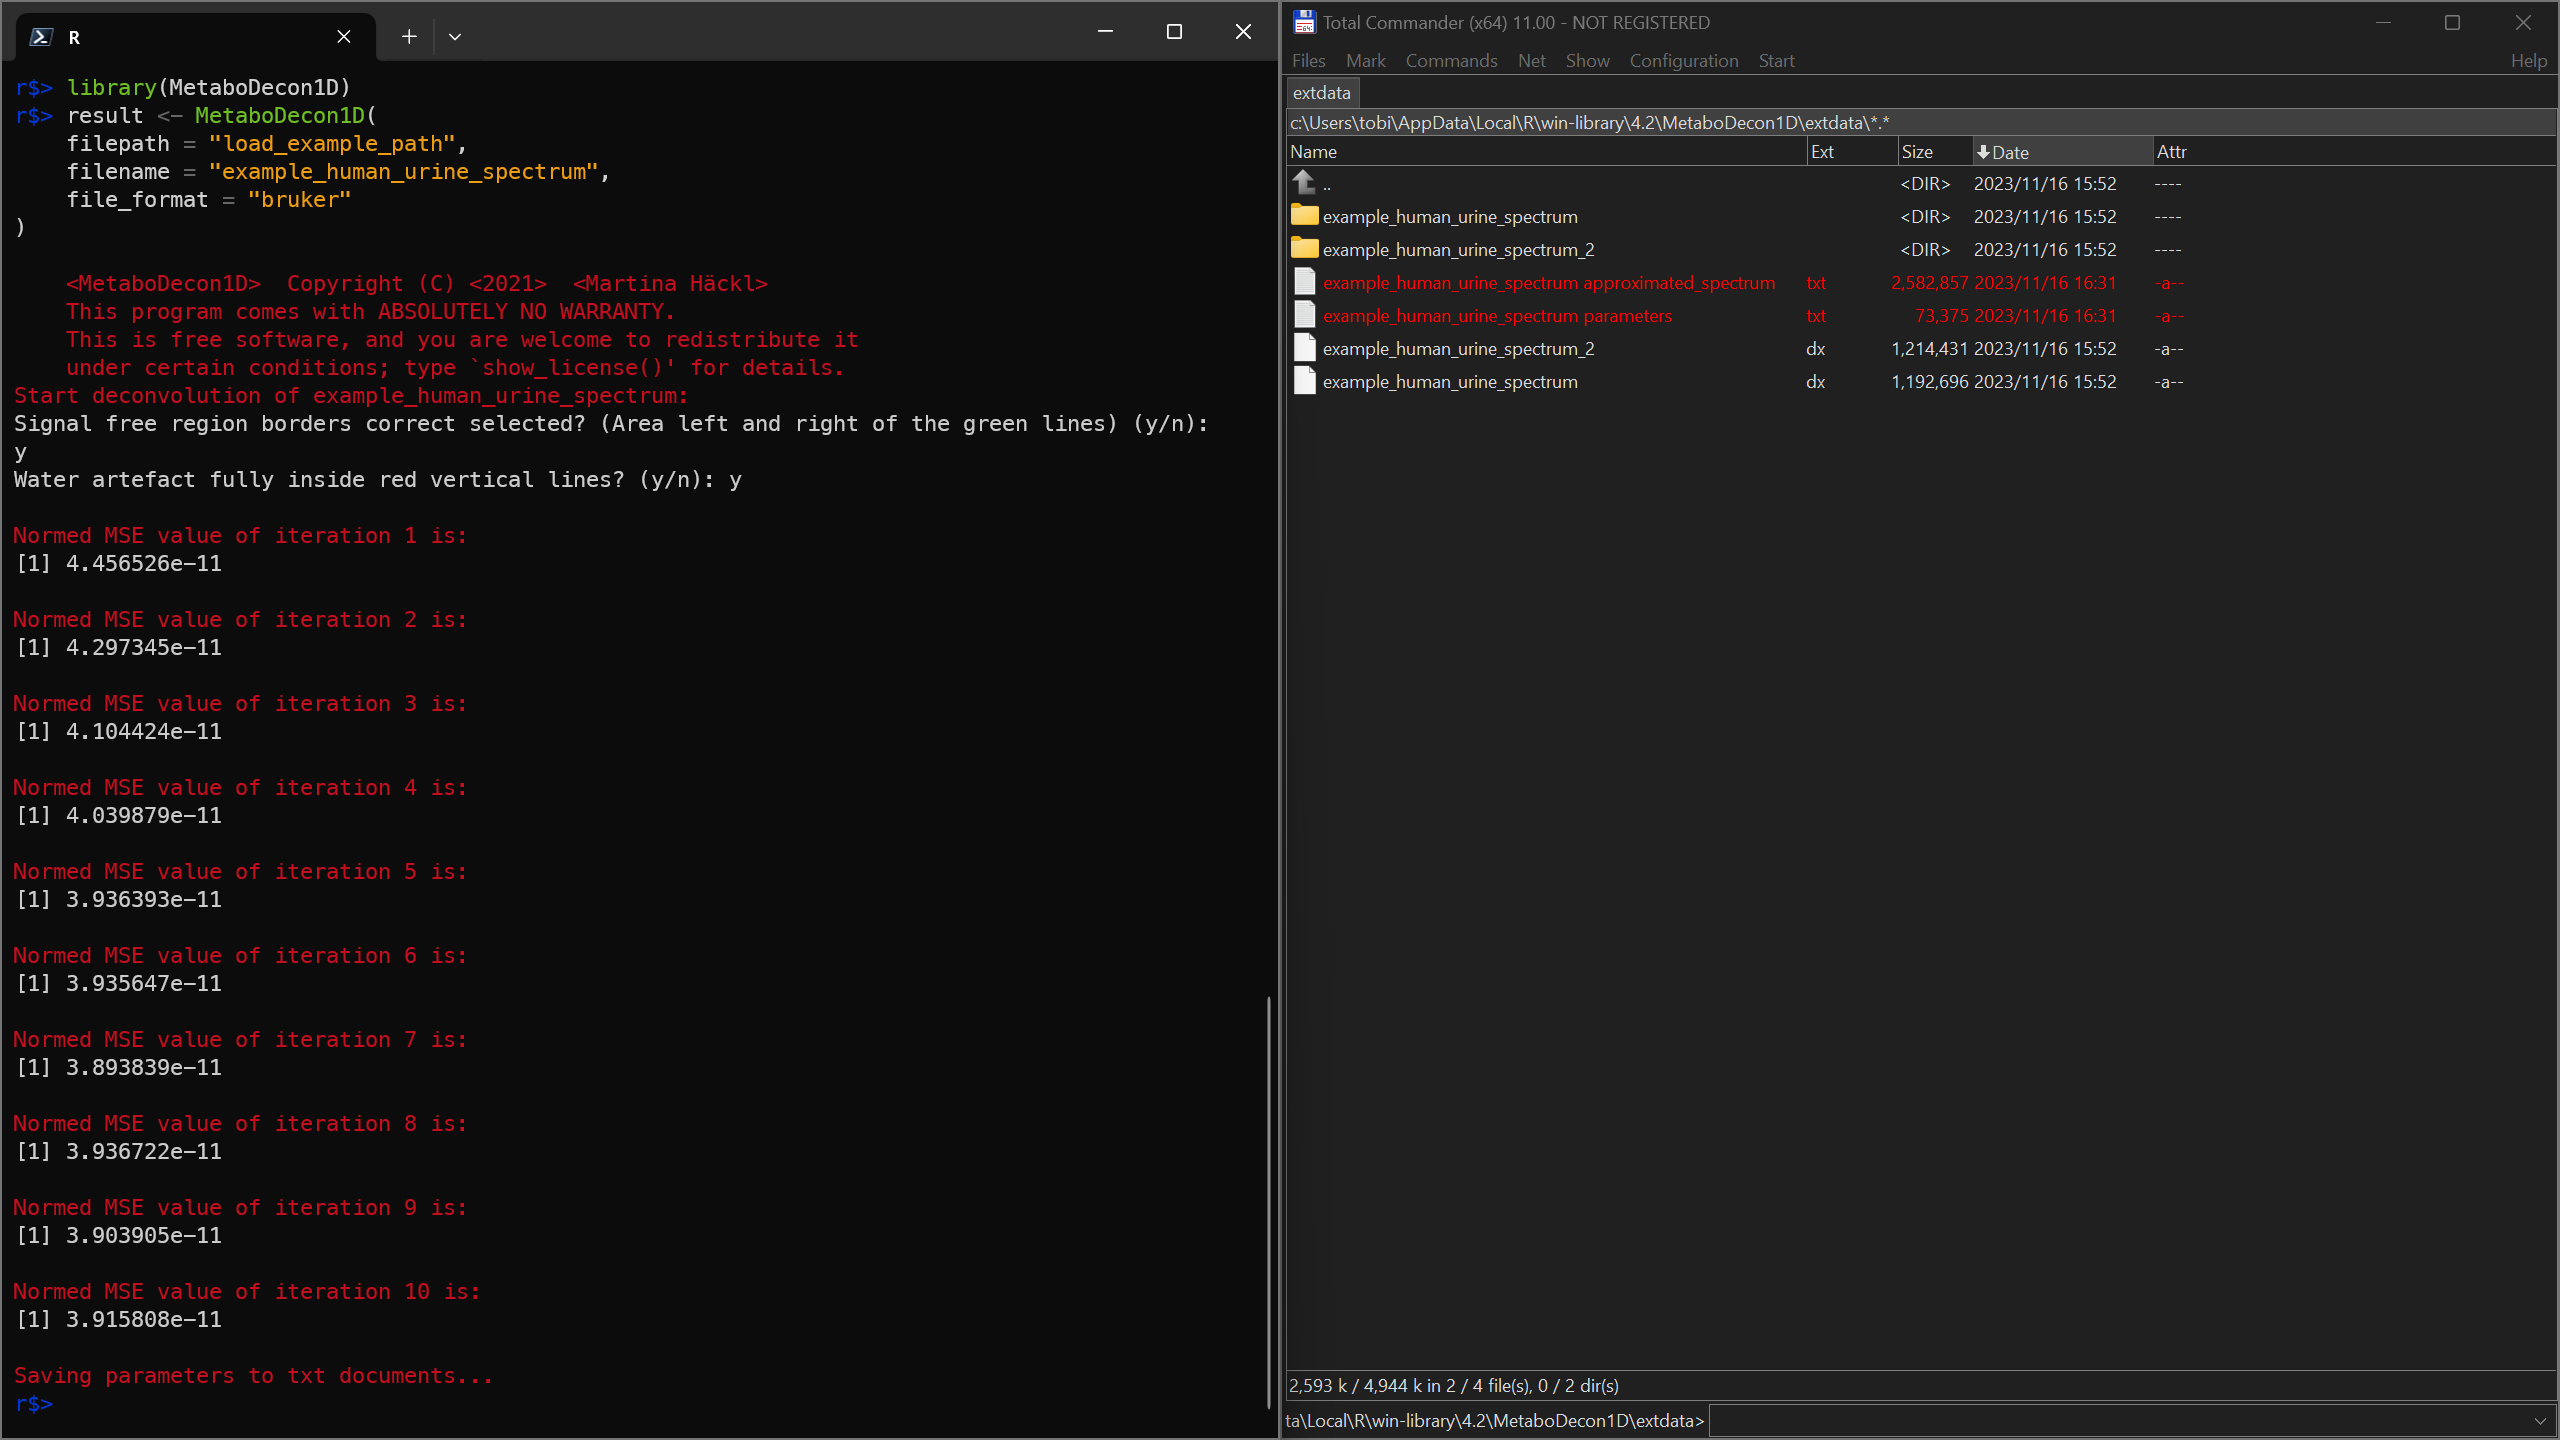2560x1440 pixels.
Task: Click the parent directory up-arrow icon
Action: pyautogui.click(x=1304, y=182)
